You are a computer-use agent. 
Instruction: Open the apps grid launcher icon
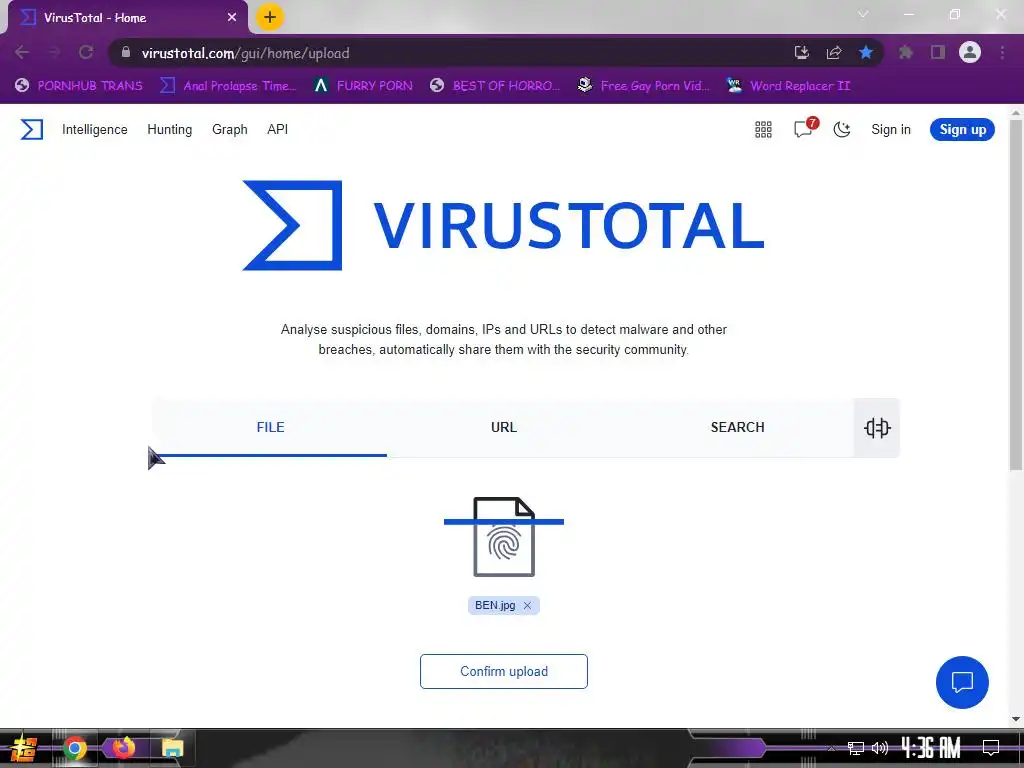[x=763, y=129]
